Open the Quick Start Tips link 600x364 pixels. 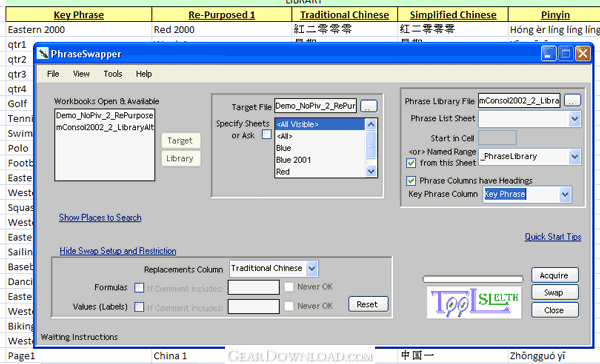click(x=553, y=237)
